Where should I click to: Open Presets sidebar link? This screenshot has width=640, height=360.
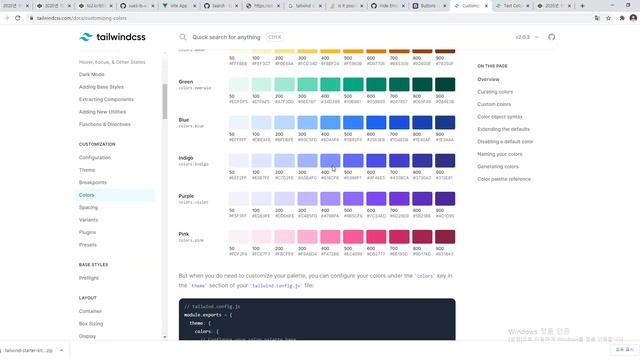click(x=88, y=245)
